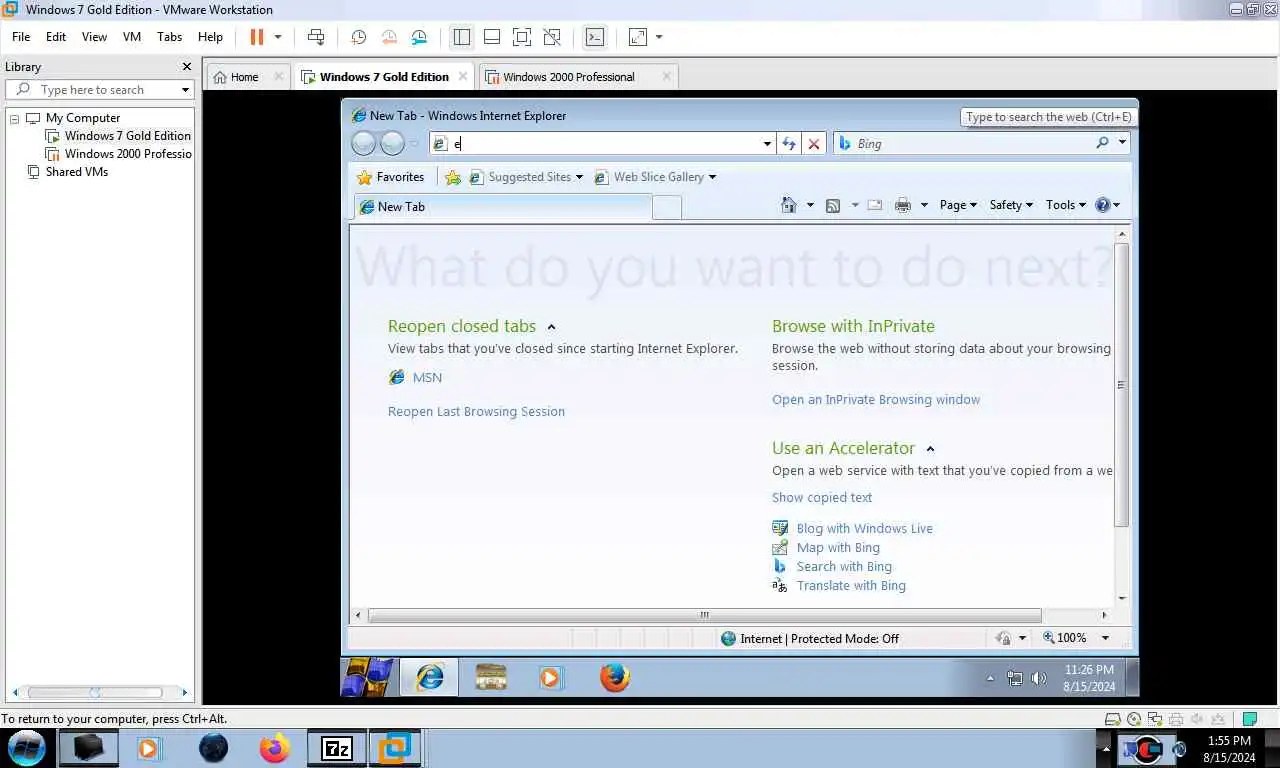Pause the running virtual machine
1280x768 pixels.
pyautogui.click(x=257, y=37)
